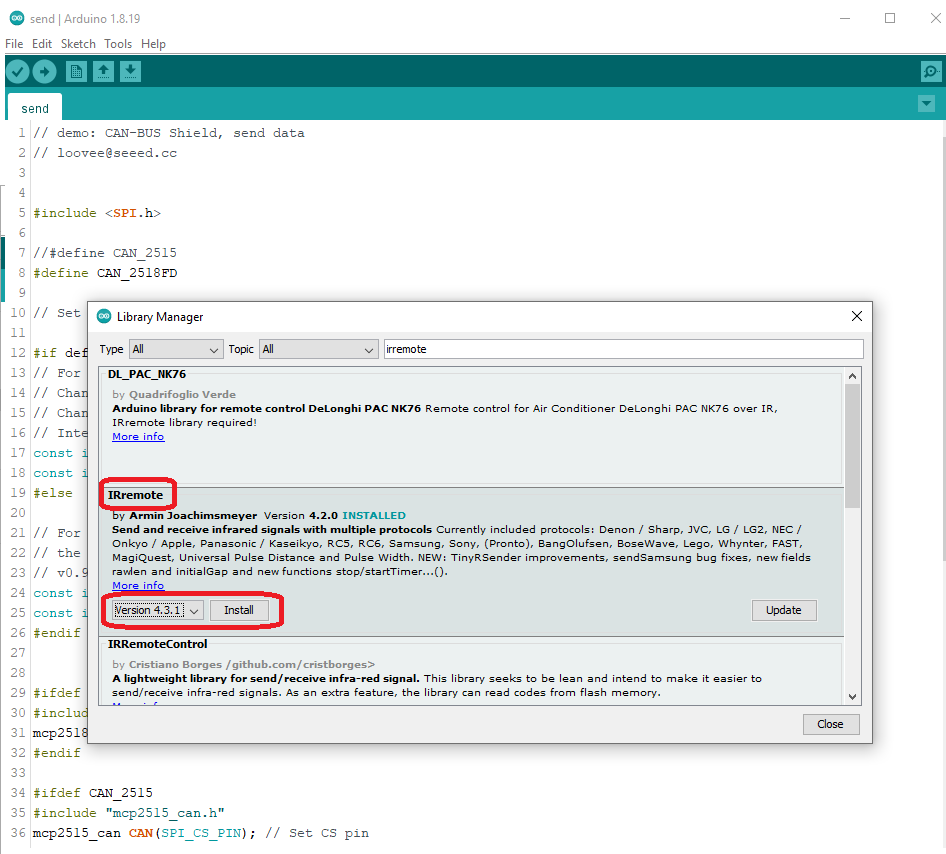Click the first comment line 'demo: CAN-BUS Shield'
The image size is (946, 854).
169,133
